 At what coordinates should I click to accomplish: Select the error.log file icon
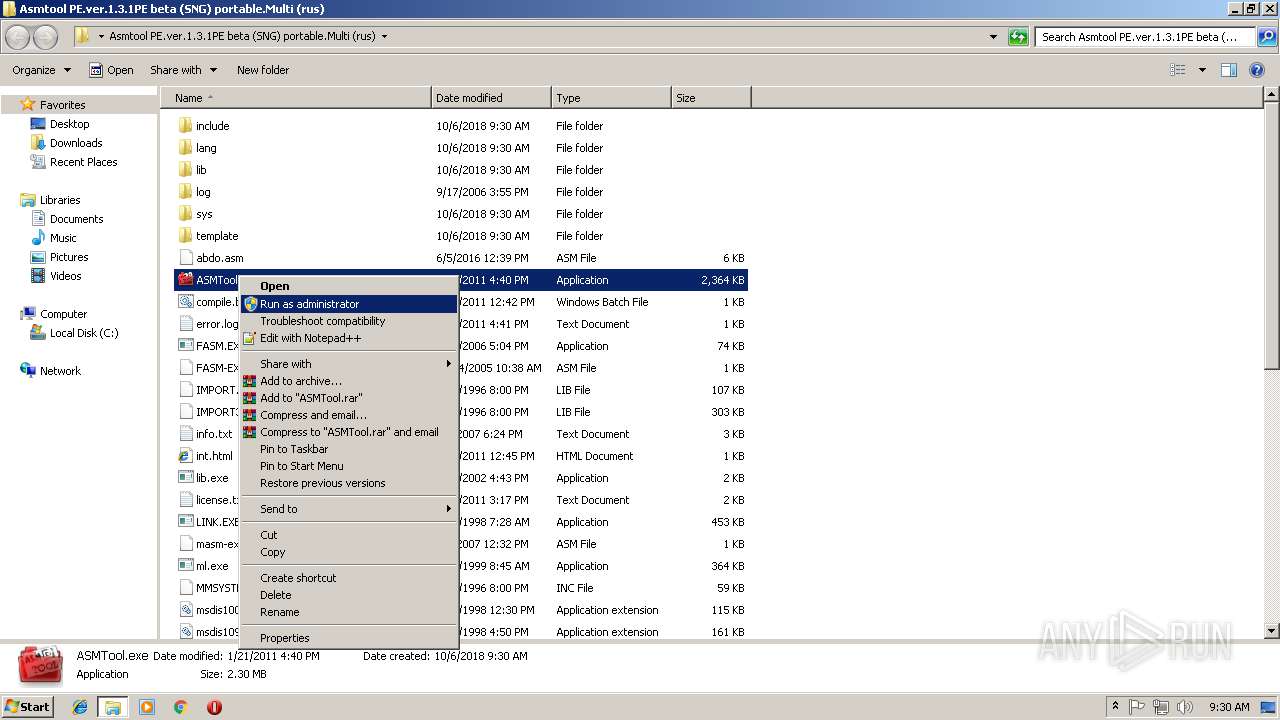click(x=185, y=324)
